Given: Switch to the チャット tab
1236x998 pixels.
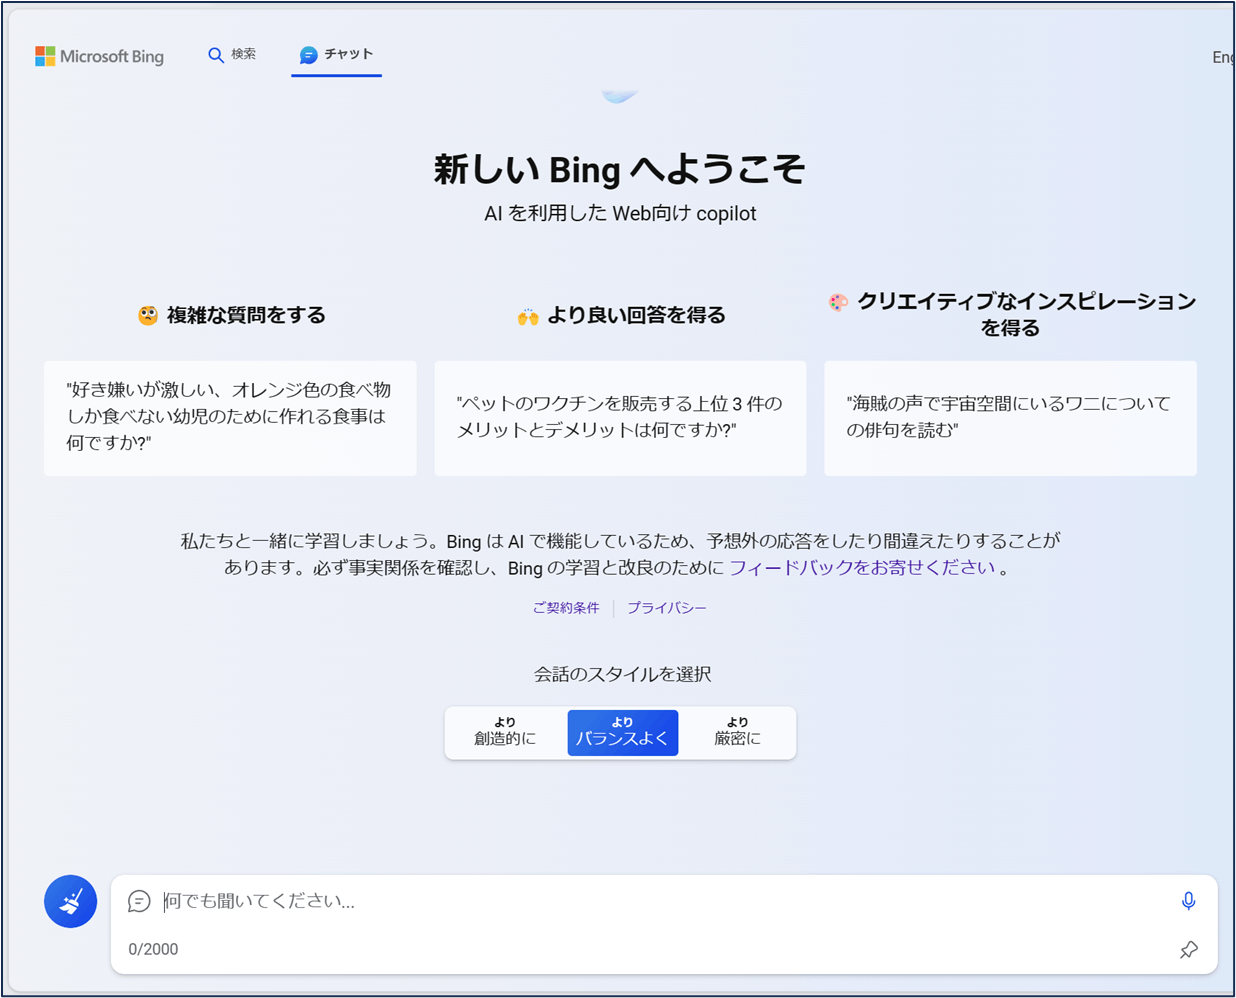Looking at the screenshot, I should tap(337, 56).
